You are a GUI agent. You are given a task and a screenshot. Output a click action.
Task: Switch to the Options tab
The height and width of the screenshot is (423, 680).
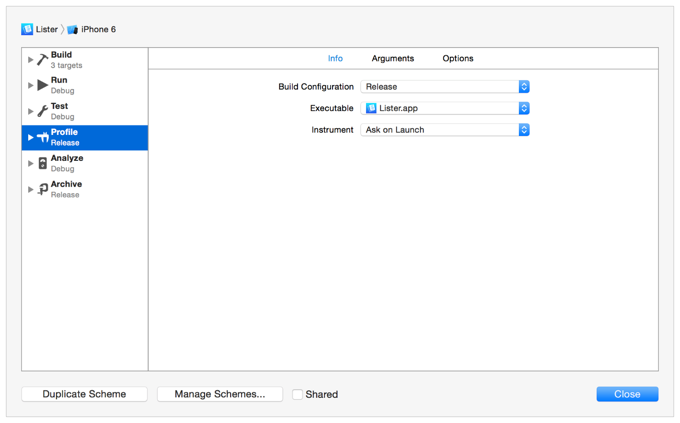[x=458, y=58]
